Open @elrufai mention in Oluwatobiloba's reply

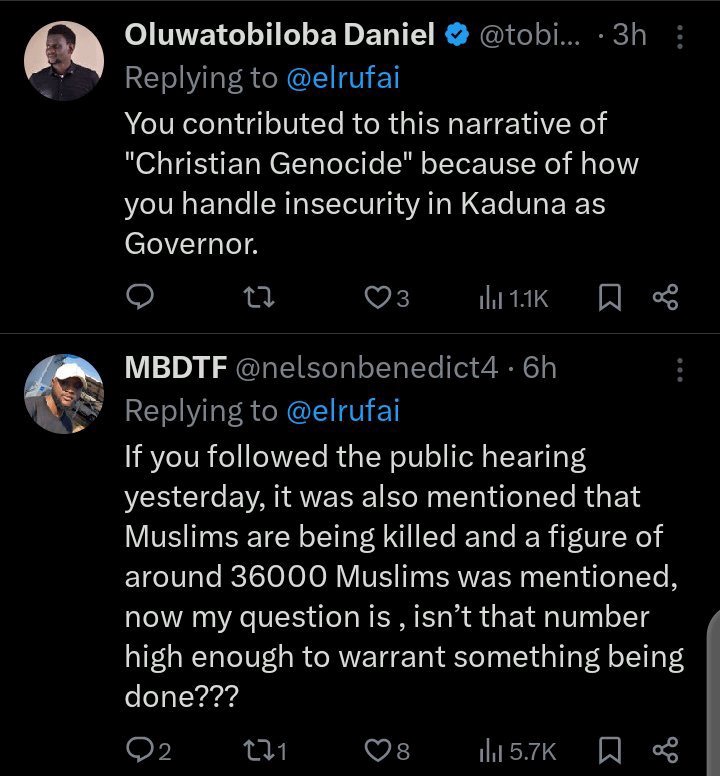pyautogui.click(x=342, y=78)
